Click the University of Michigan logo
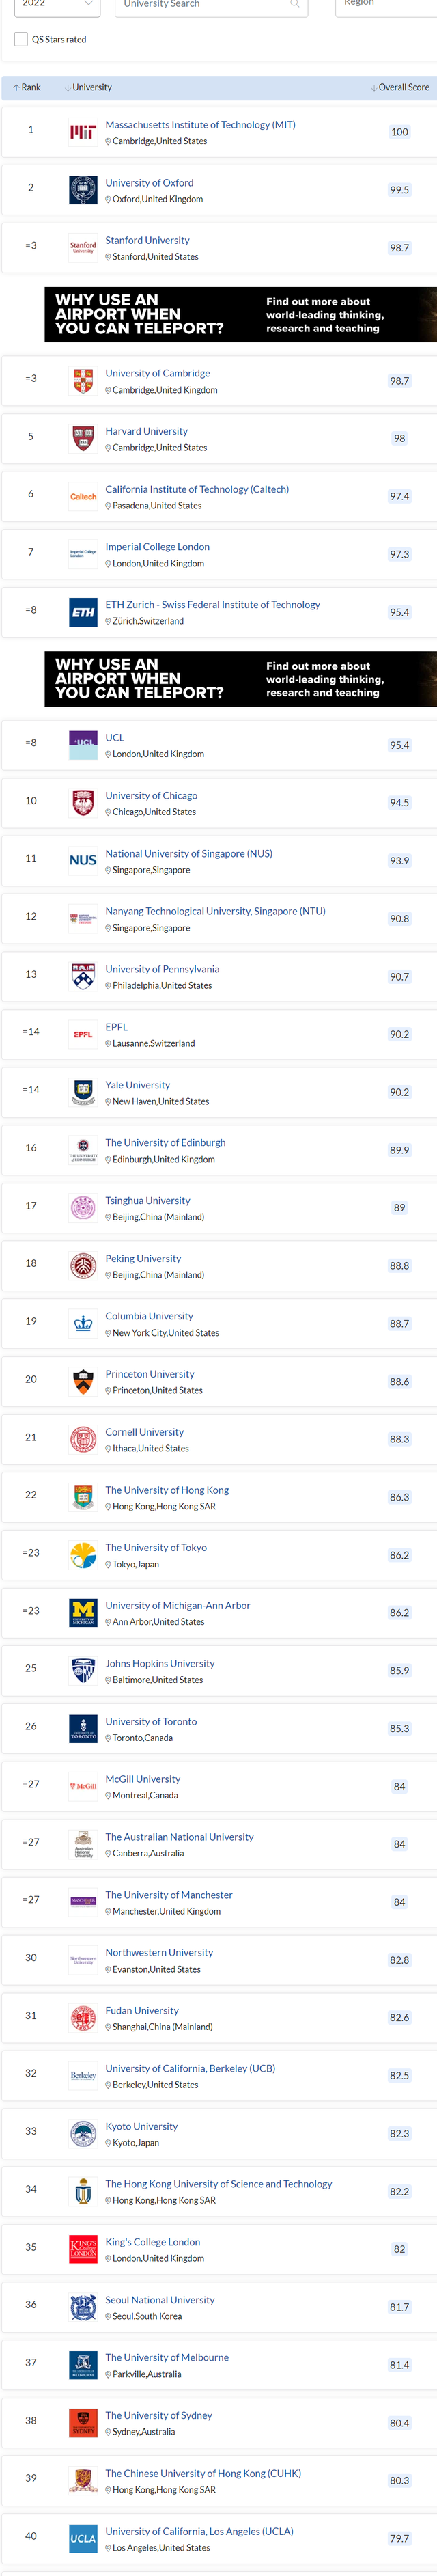 pyautogui.click(x=83, y=1612)
